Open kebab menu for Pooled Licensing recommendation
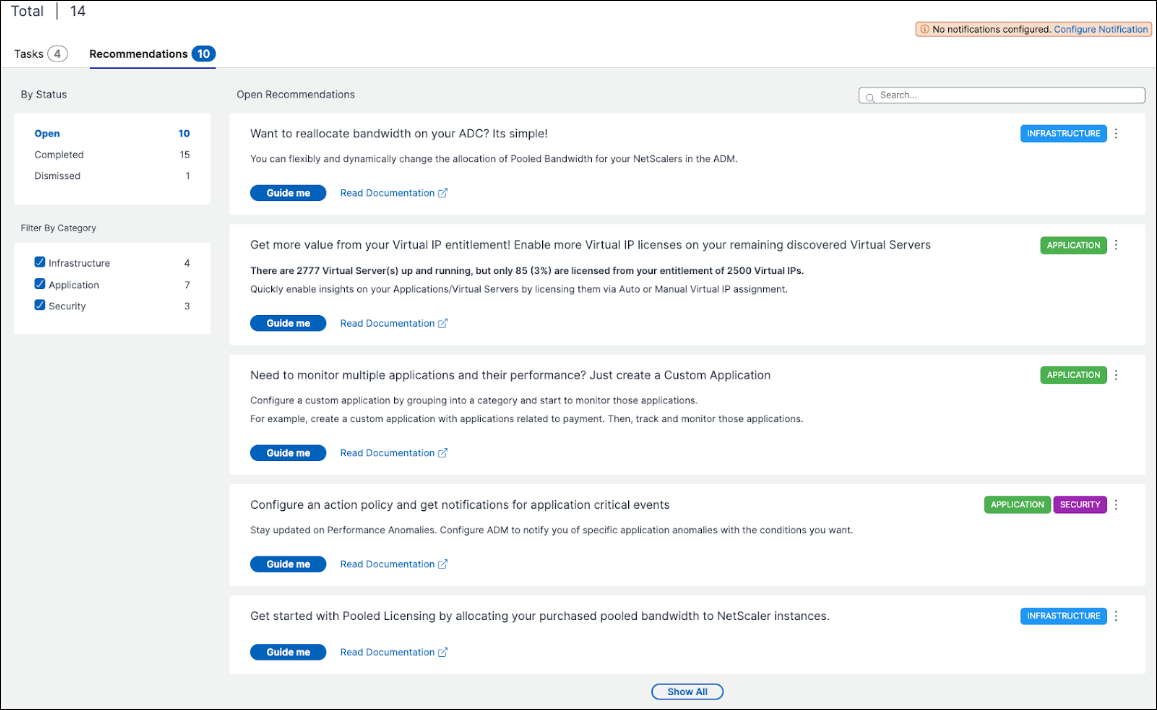1157x710 pixels. 1116,616
